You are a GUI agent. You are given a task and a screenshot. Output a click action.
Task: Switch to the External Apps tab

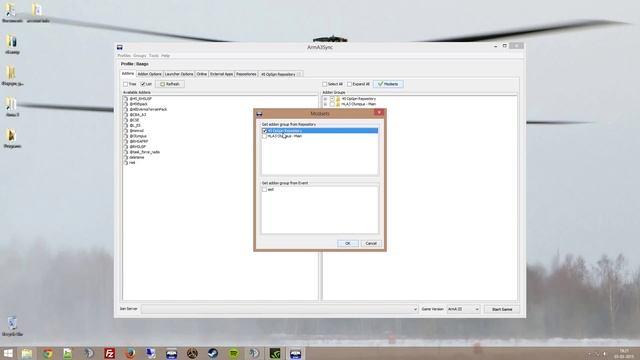click(222, 74)
